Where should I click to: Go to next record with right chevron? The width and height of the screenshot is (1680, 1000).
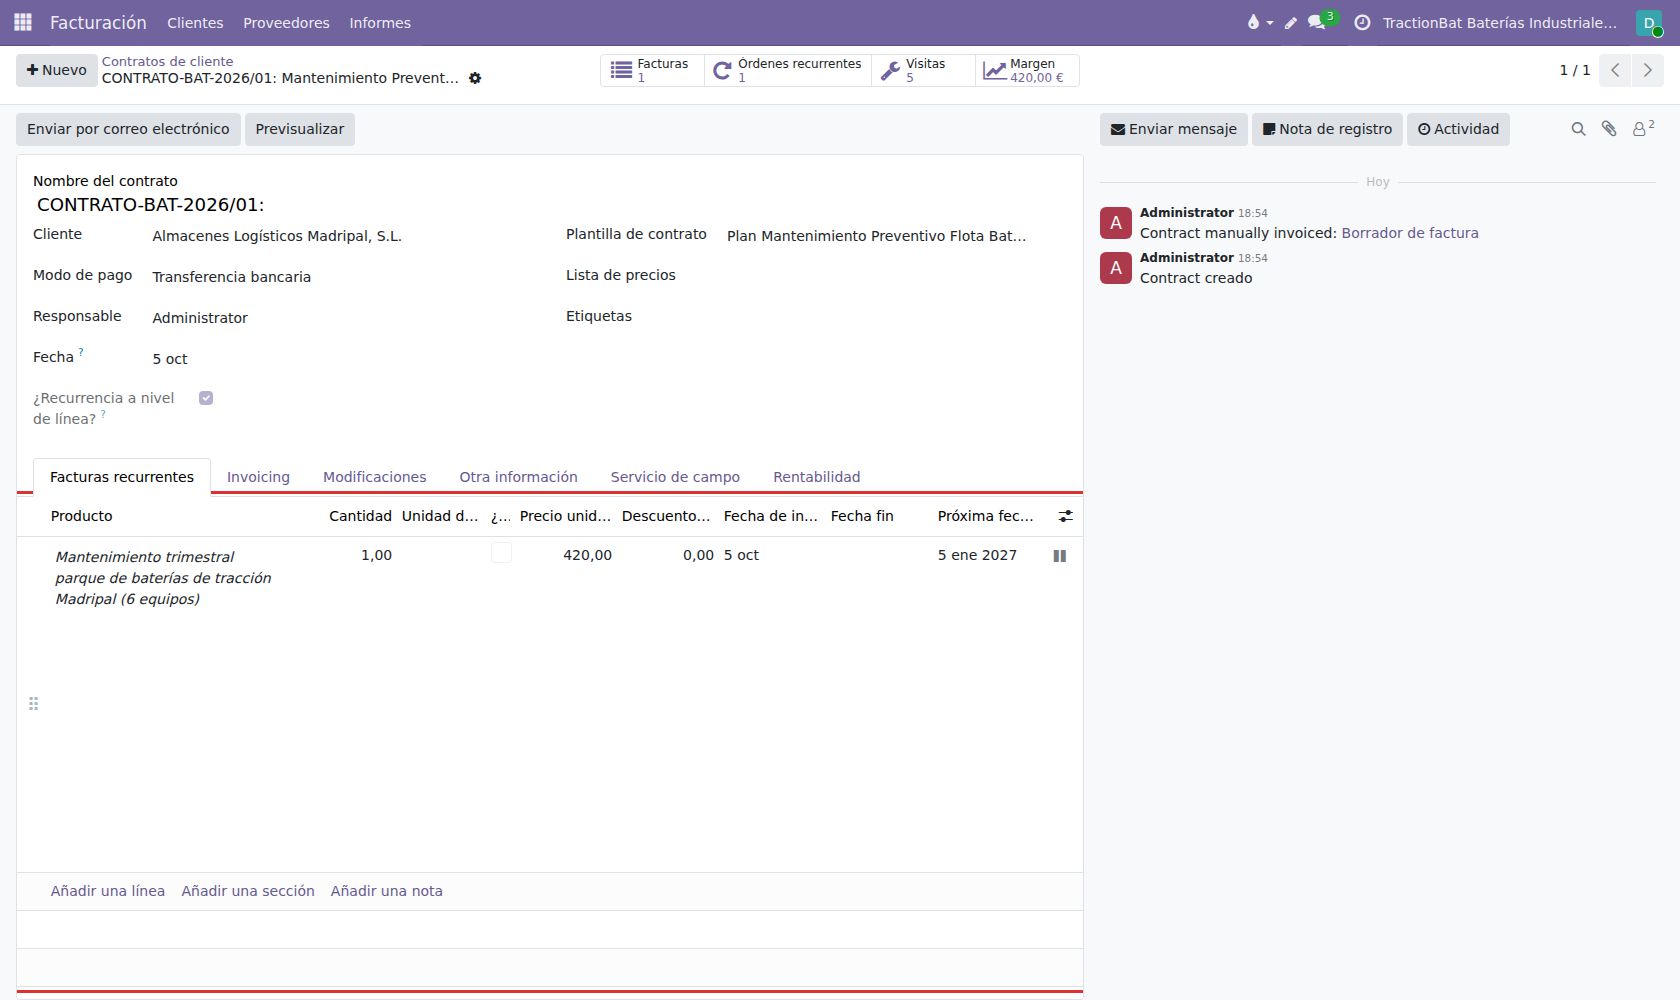(x=1648, y=70)
